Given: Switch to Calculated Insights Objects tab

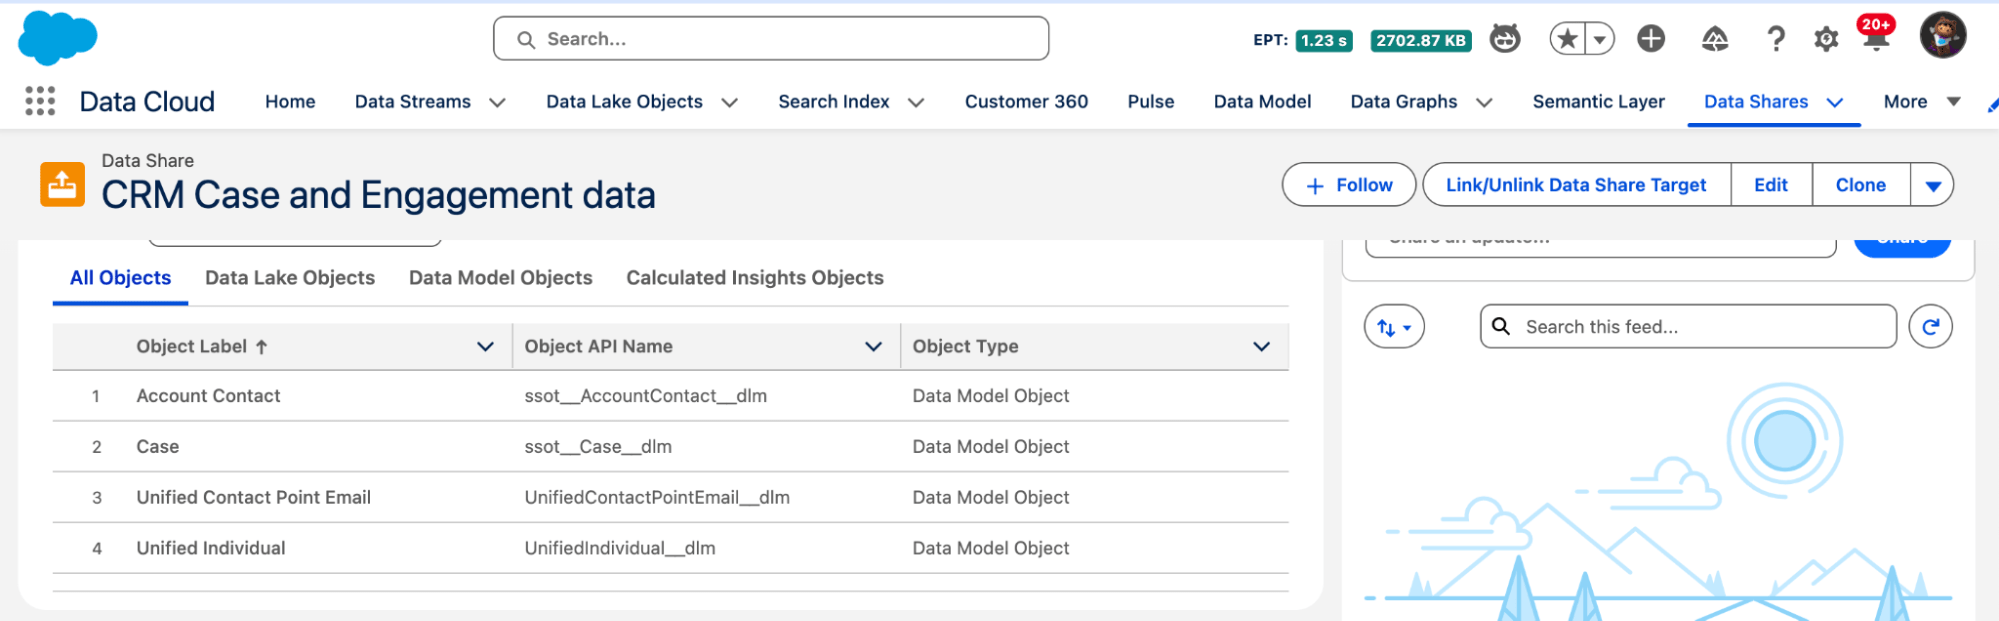Looking at the screenshot, I should (755, 278).
